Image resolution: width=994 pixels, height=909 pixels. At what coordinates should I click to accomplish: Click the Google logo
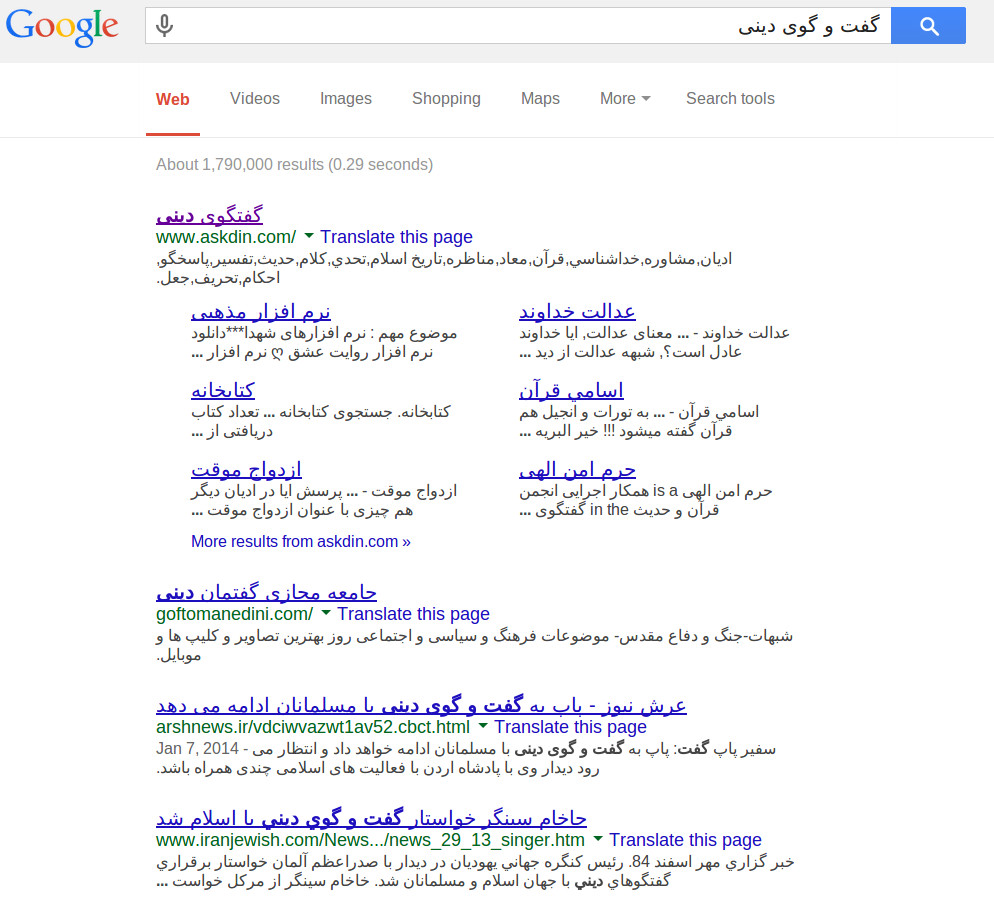61,27
